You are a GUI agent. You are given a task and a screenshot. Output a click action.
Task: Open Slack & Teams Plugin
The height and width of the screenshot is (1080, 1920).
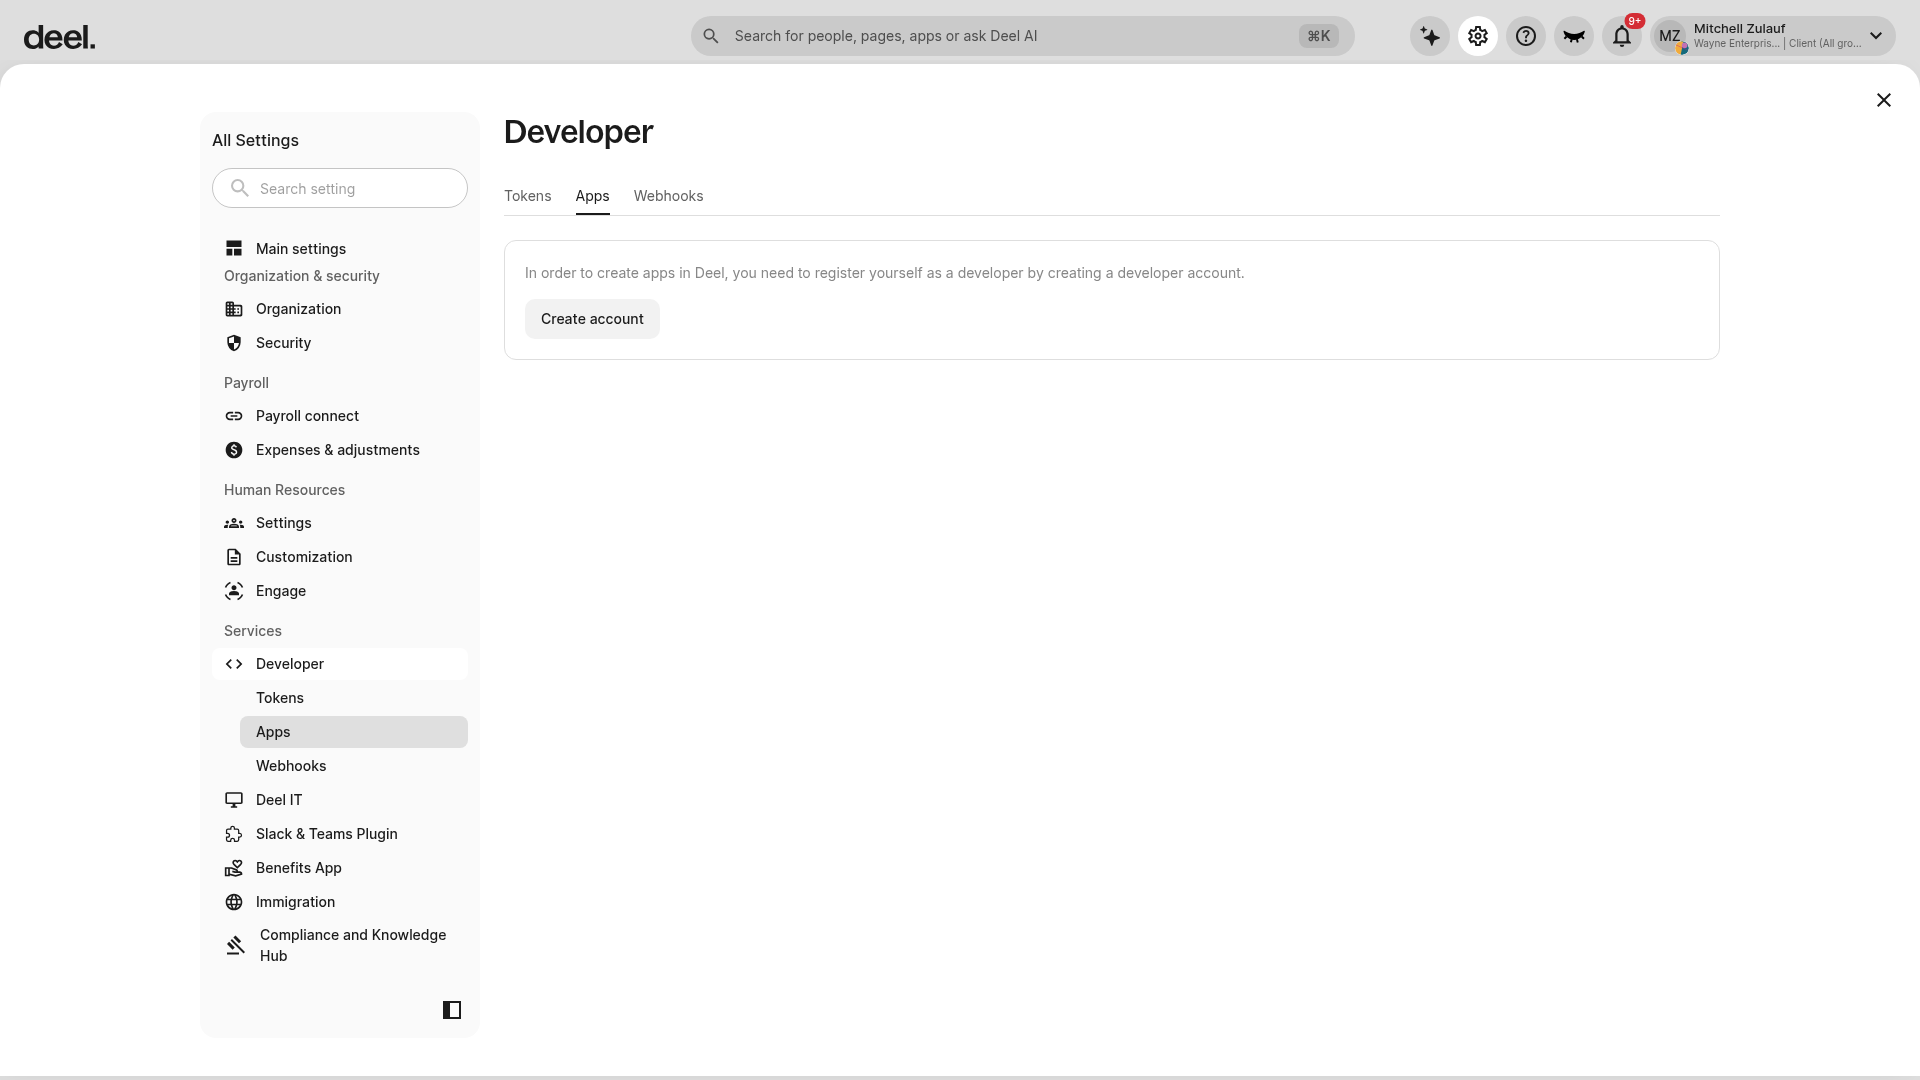(340, 834)
